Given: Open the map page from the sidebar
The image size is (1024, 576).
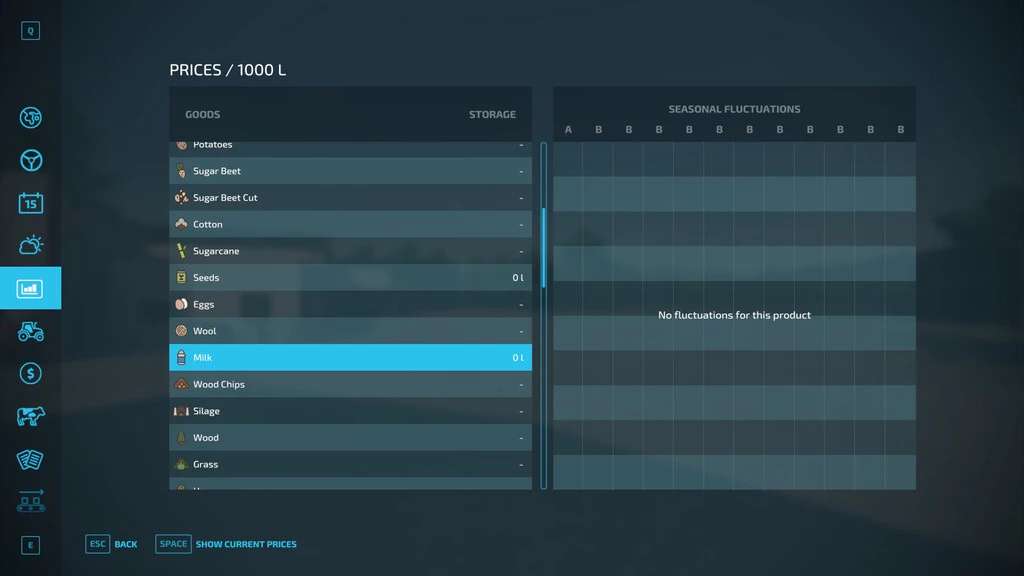Looking at the screenshot, I should coord(30,118).
